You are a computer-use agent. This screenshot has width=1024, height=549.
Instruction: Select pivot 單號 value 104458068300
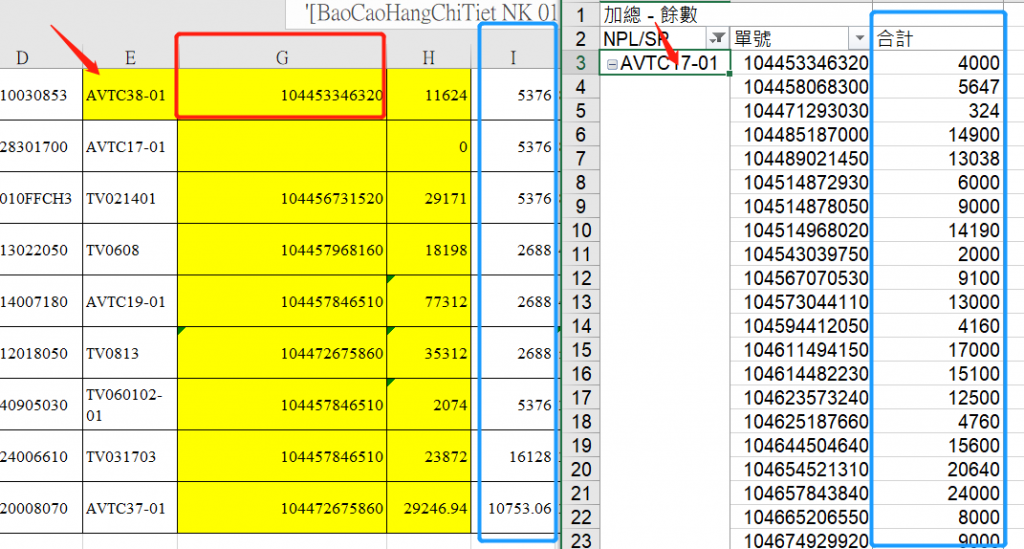click(801, 87)
